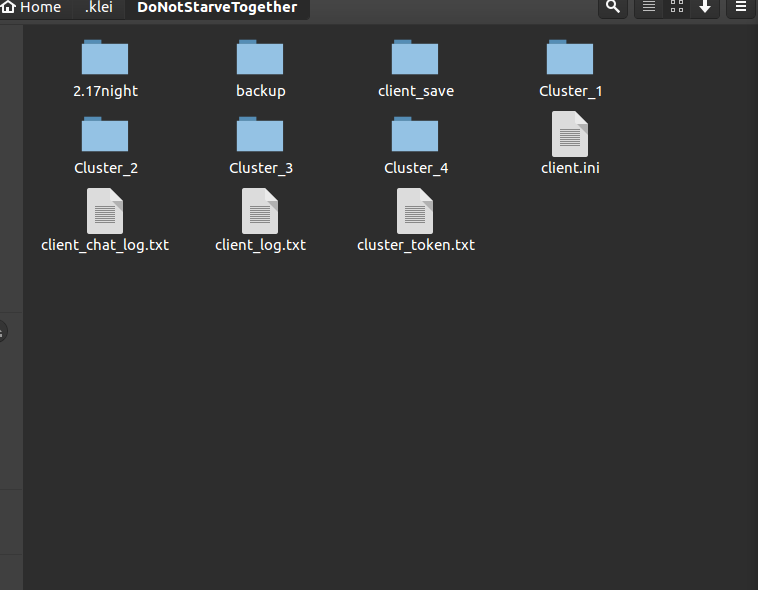Go to Home in path bar
The height and width of the screenshot is (590, 758).
coord(32,7)
